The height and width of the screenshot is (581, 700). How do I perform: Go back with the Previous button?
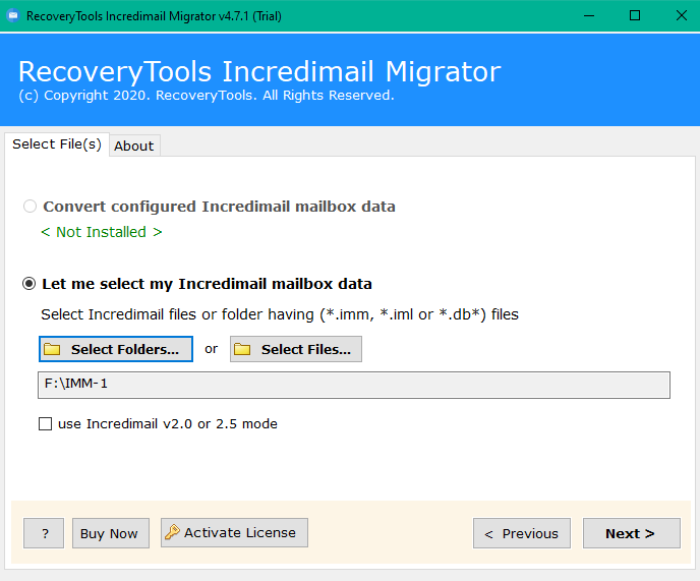522,533
